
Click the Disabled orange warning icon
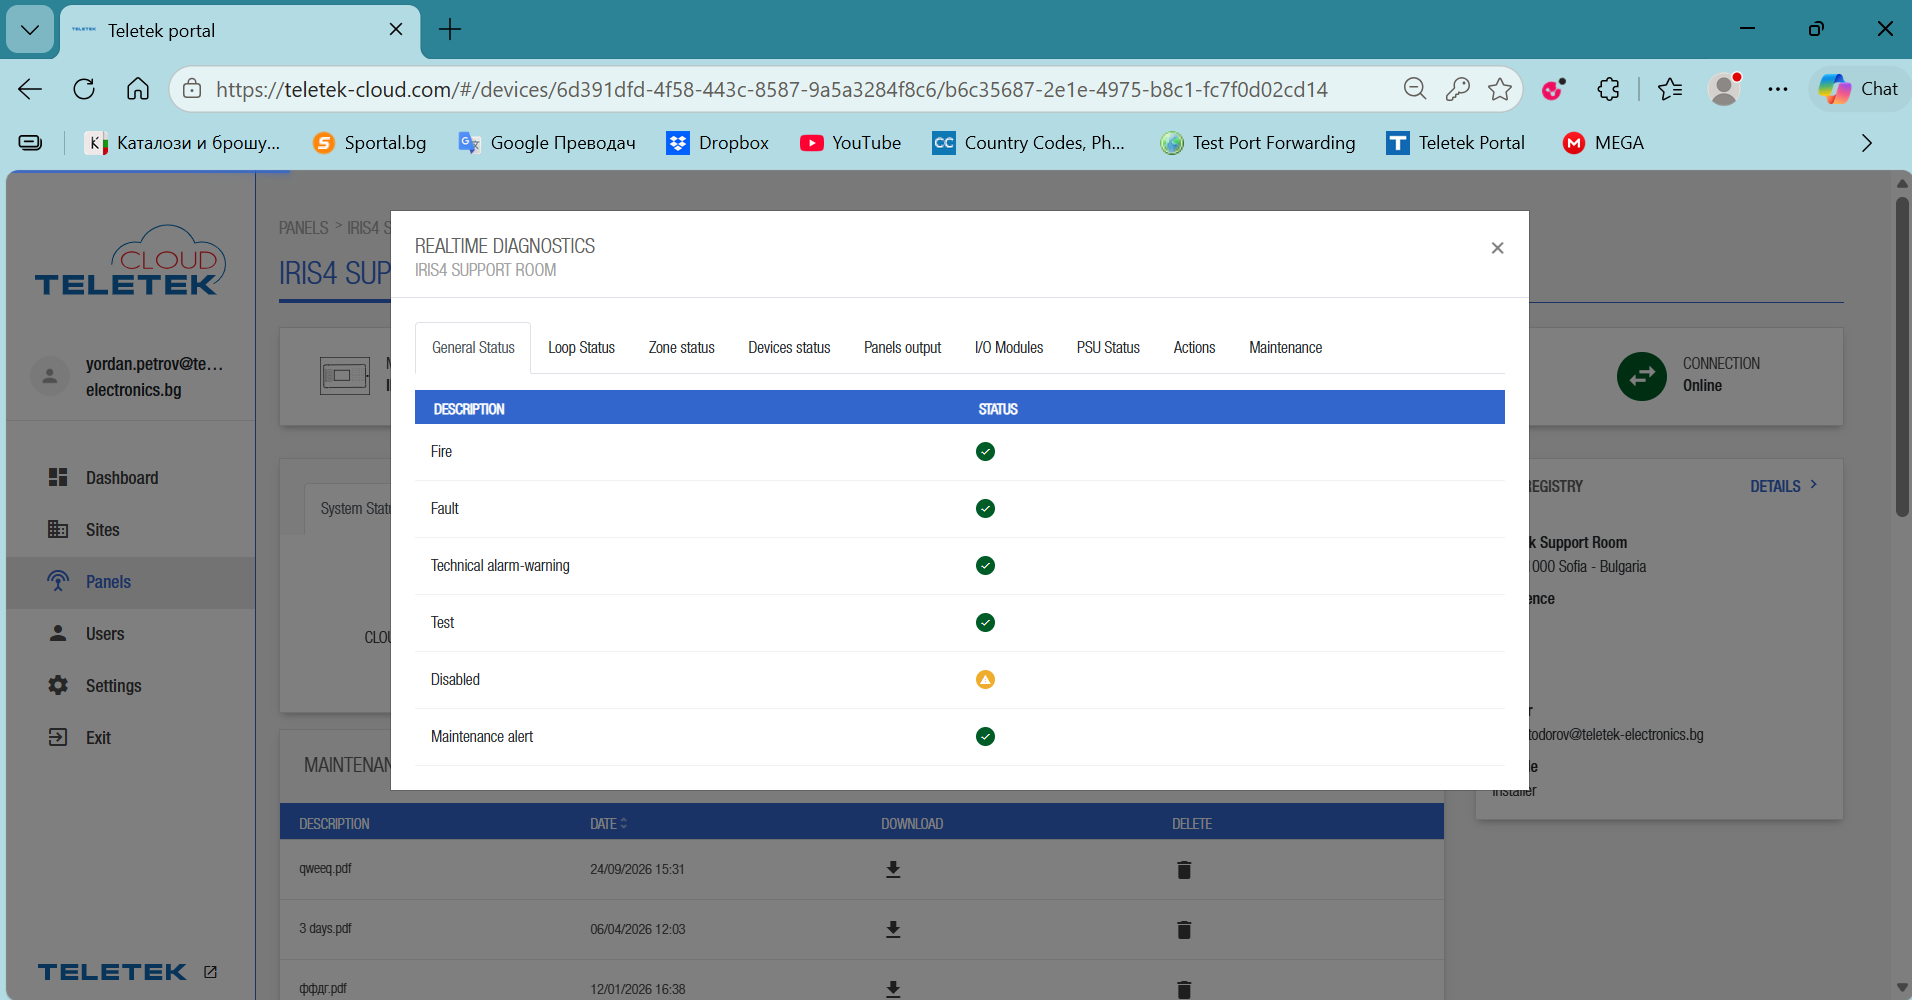point(985,680)
